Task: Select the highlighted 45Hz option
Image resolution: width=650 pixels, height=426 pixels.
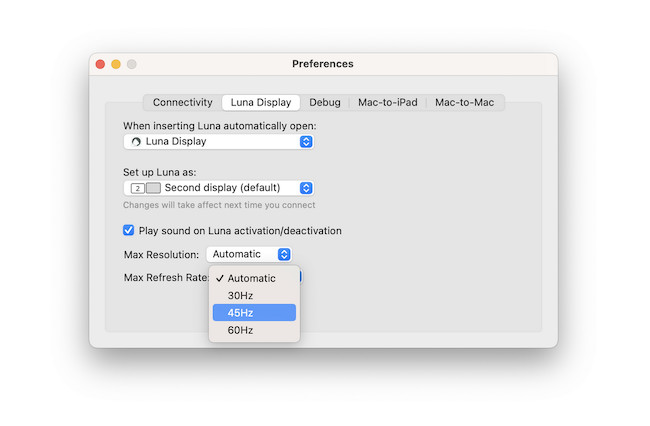Action: point(254,312)
